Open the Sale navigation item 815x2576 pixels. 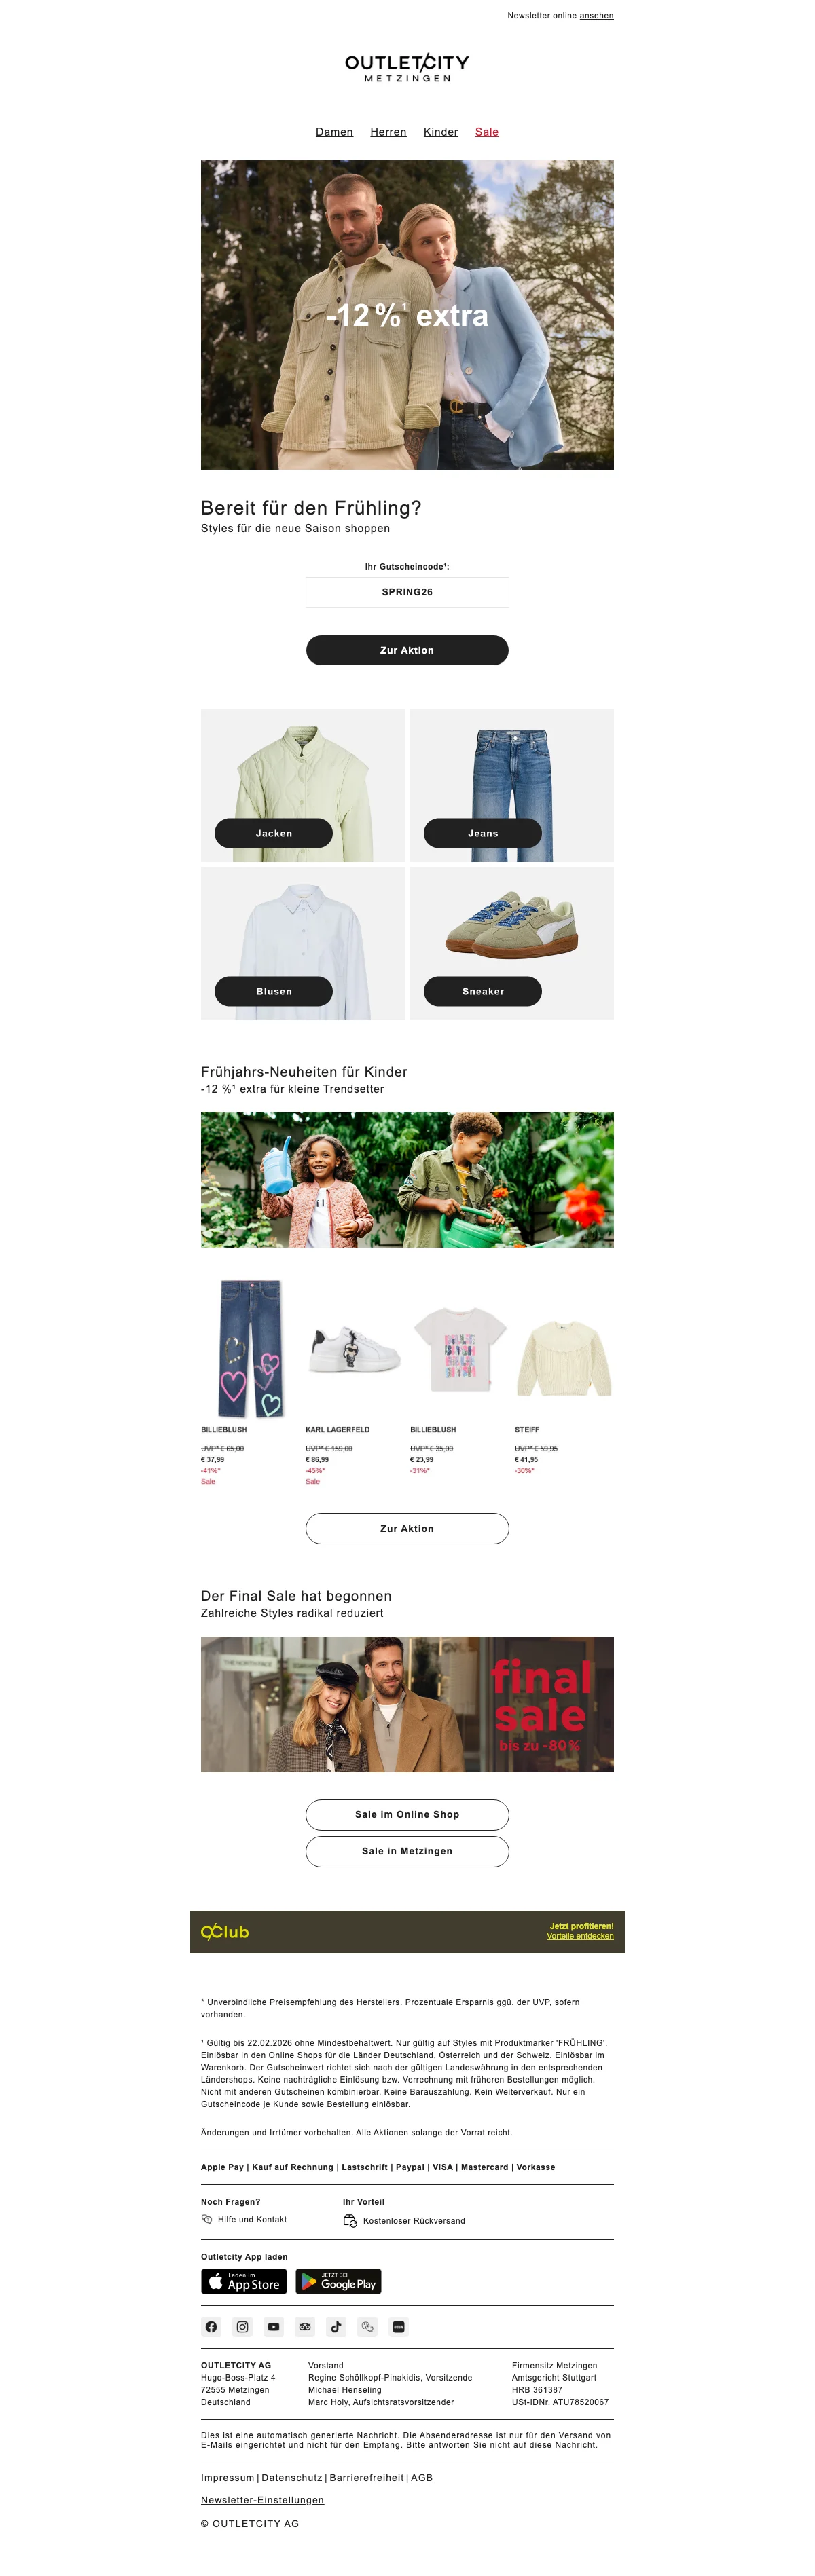487,132
